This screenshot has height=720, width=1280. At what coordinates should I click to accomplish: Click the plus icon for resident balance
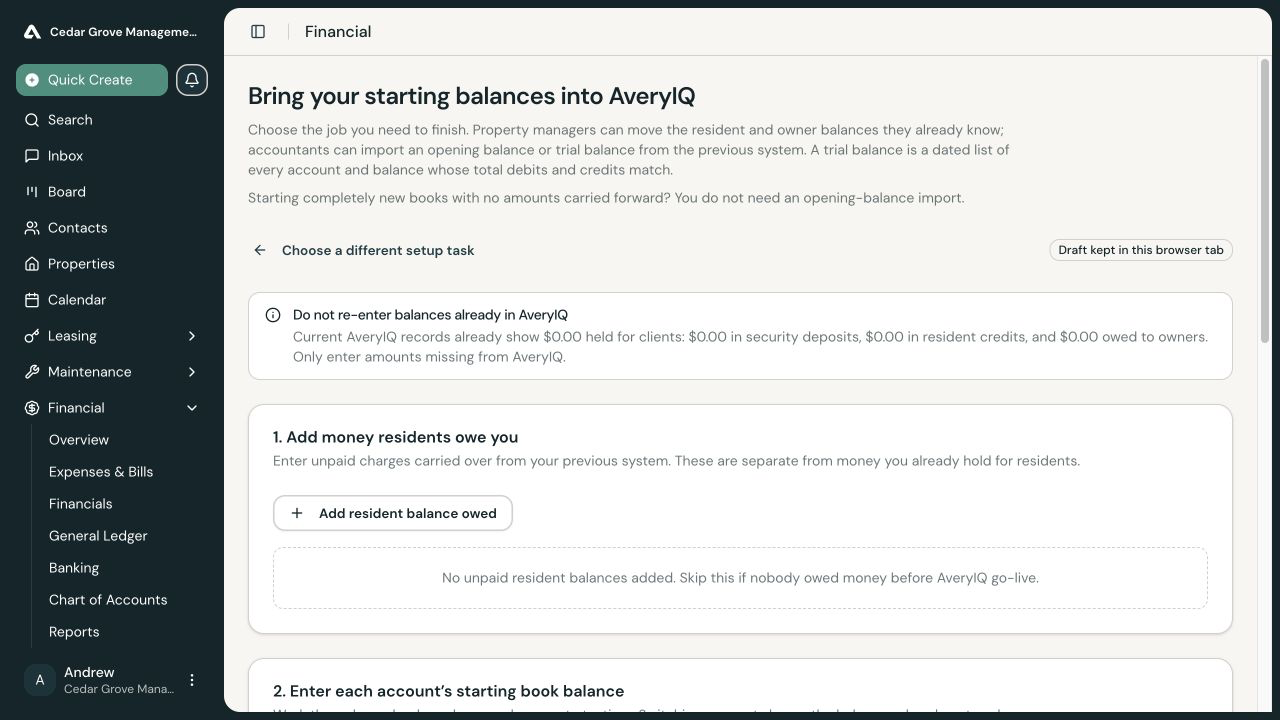point(297,513)
